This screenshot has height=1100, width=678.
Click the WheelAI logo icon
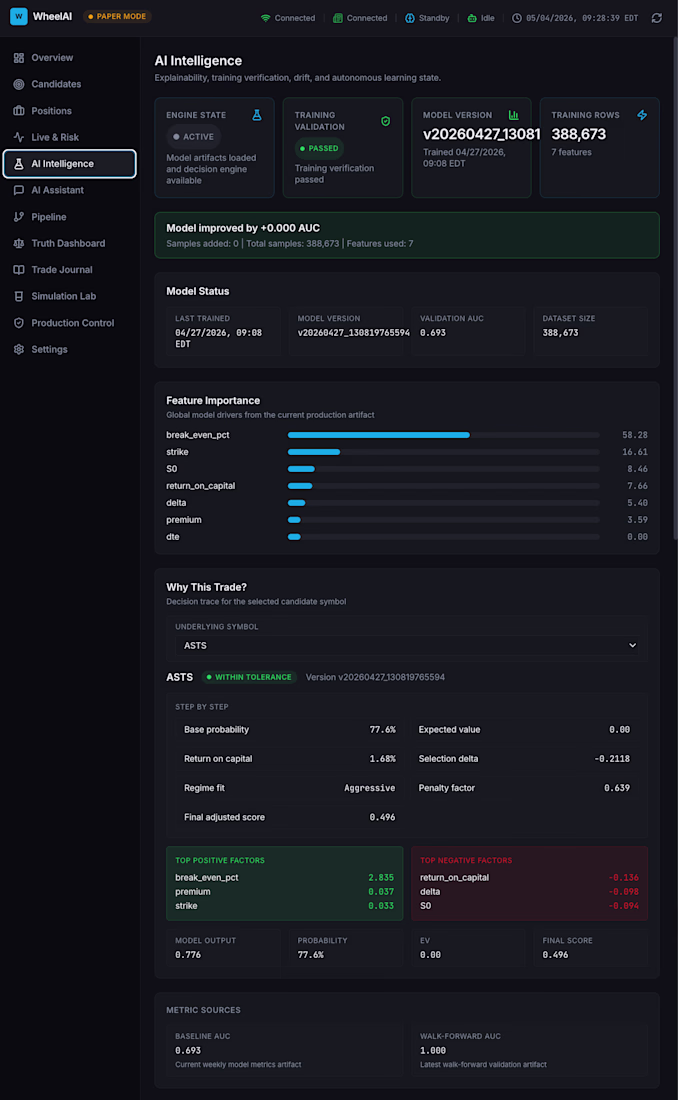coord(19,16)
